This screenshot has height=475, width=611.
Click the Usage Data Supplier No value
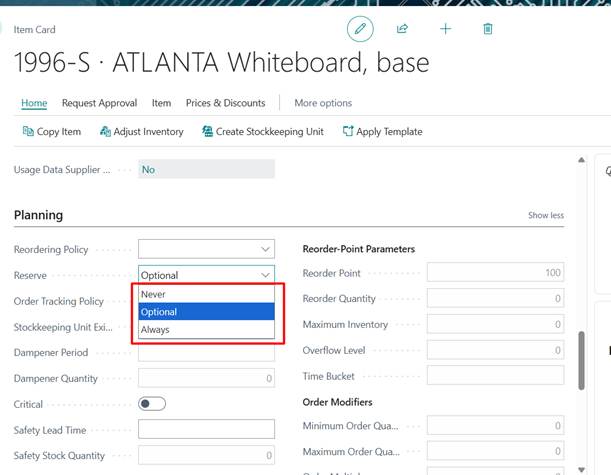(206, 169)
